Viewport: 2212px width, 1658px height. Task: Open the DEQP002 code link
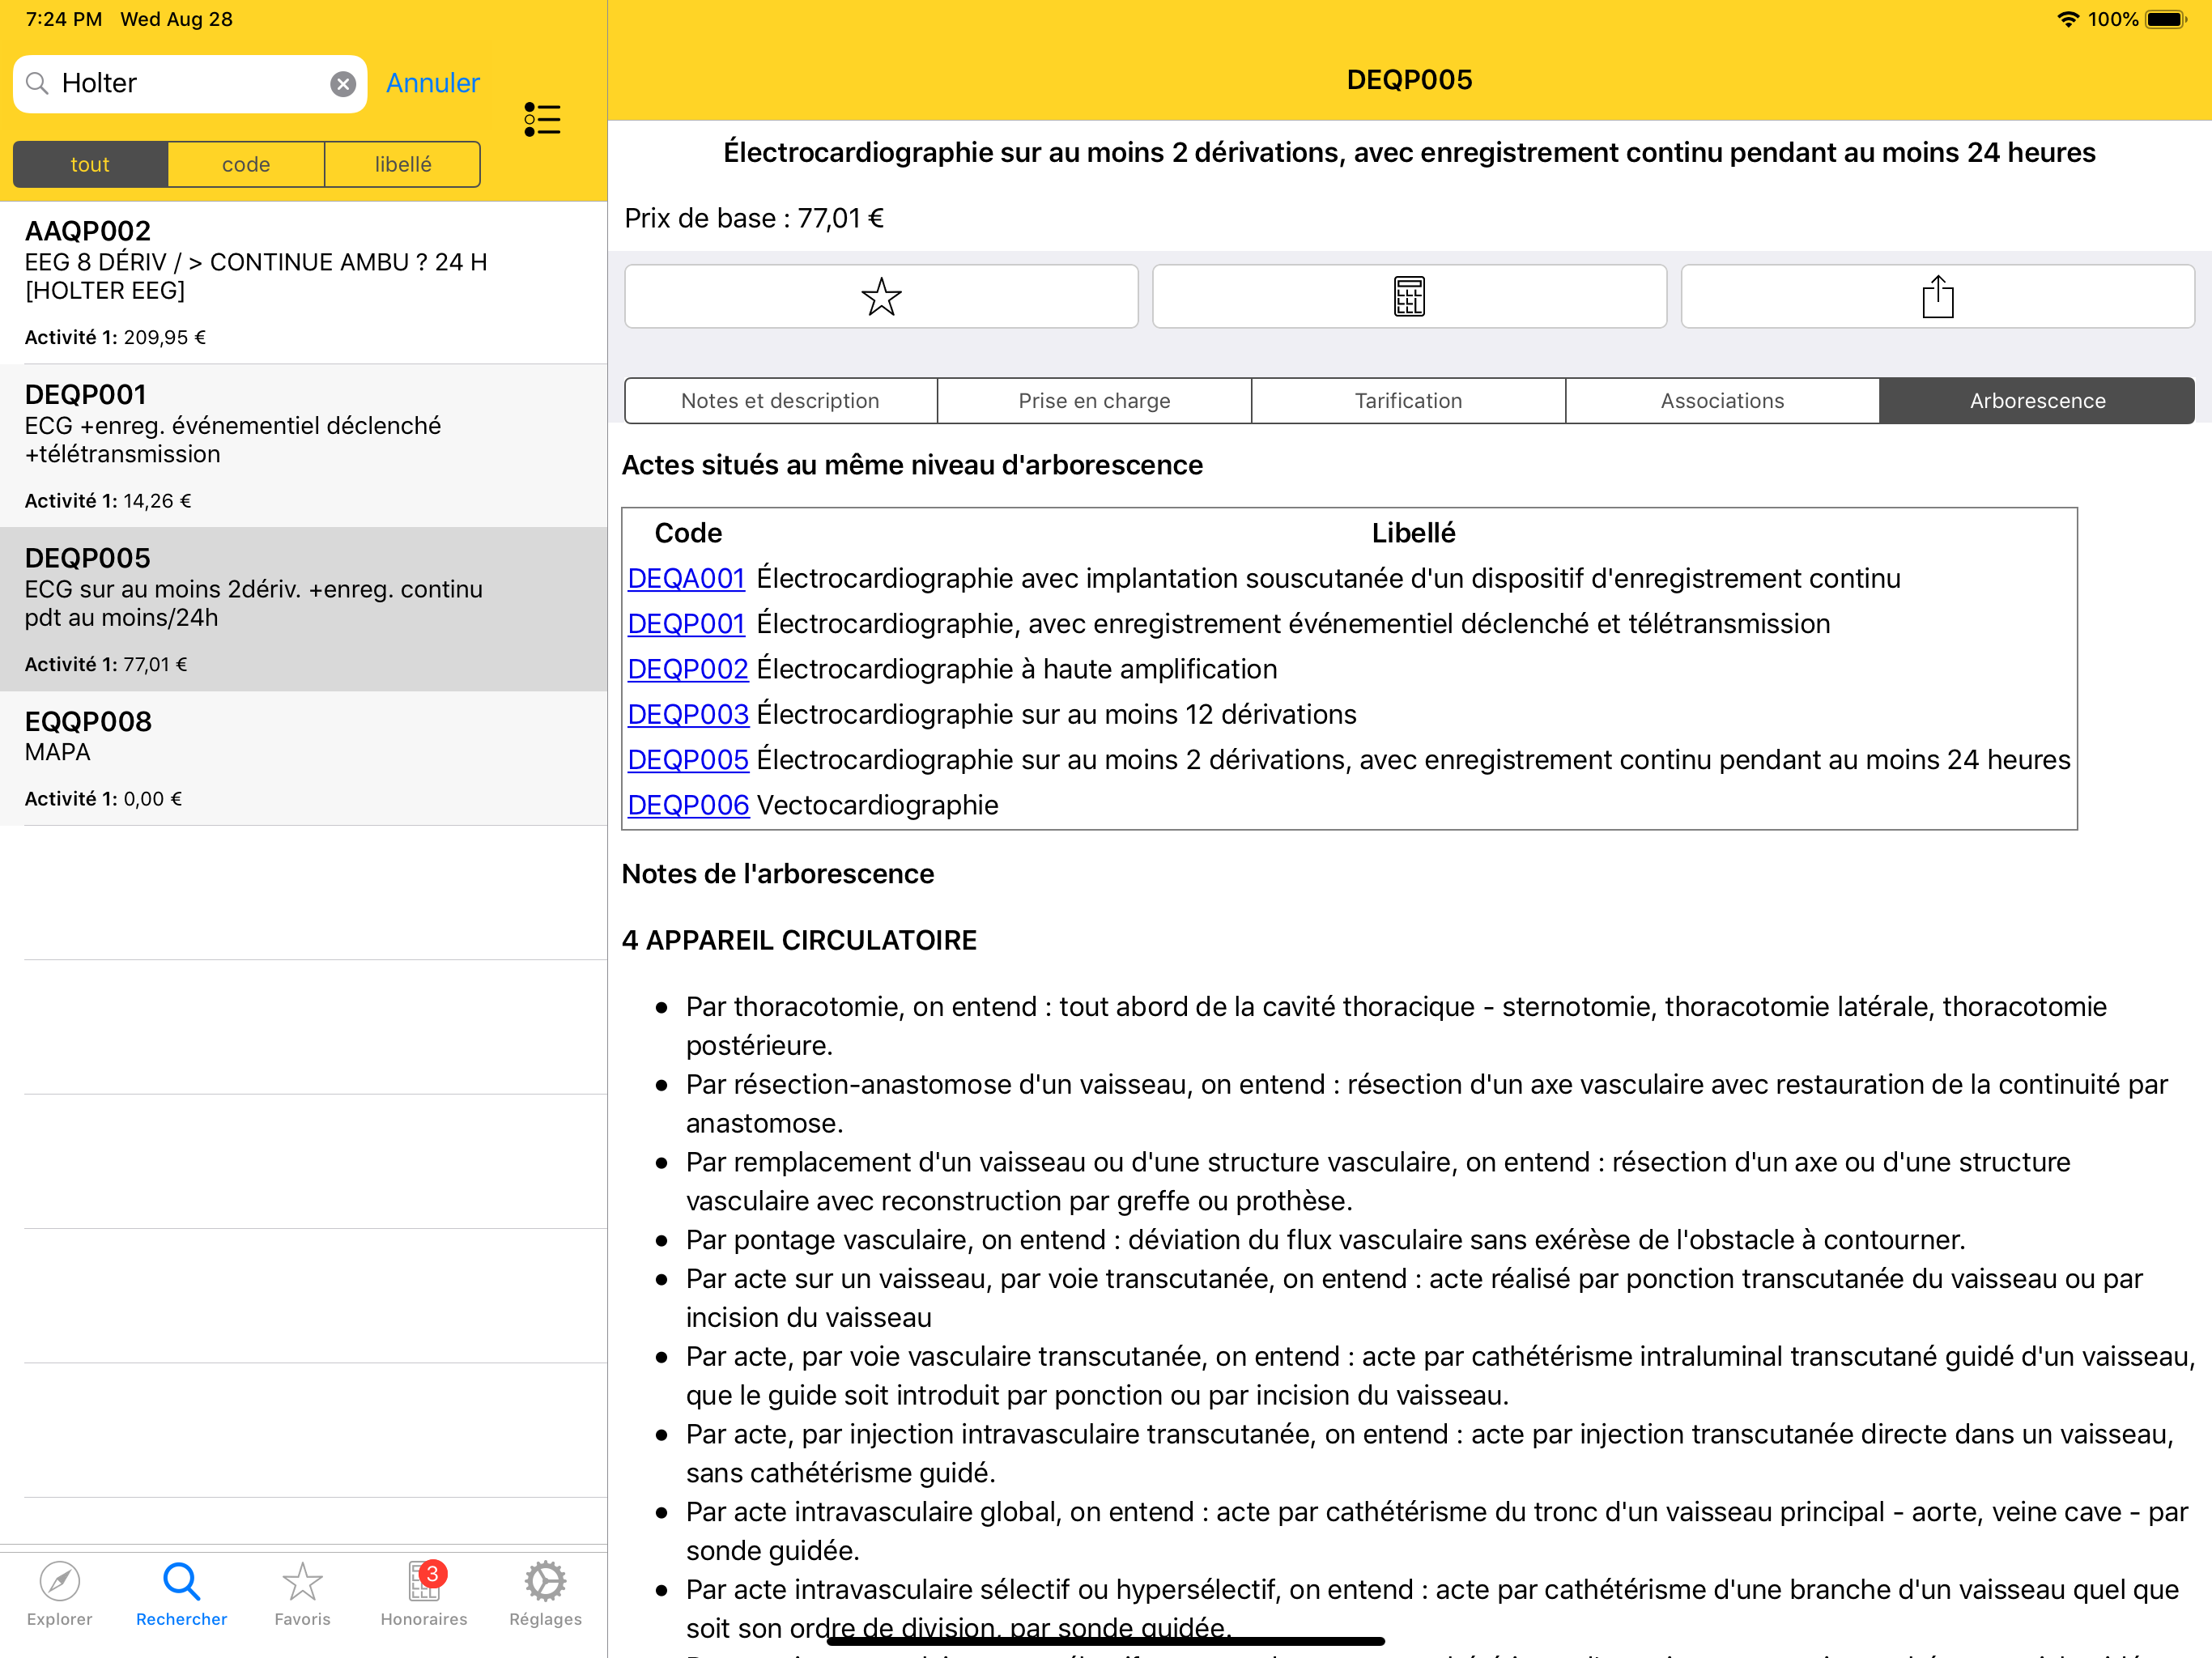click(688, 670)
